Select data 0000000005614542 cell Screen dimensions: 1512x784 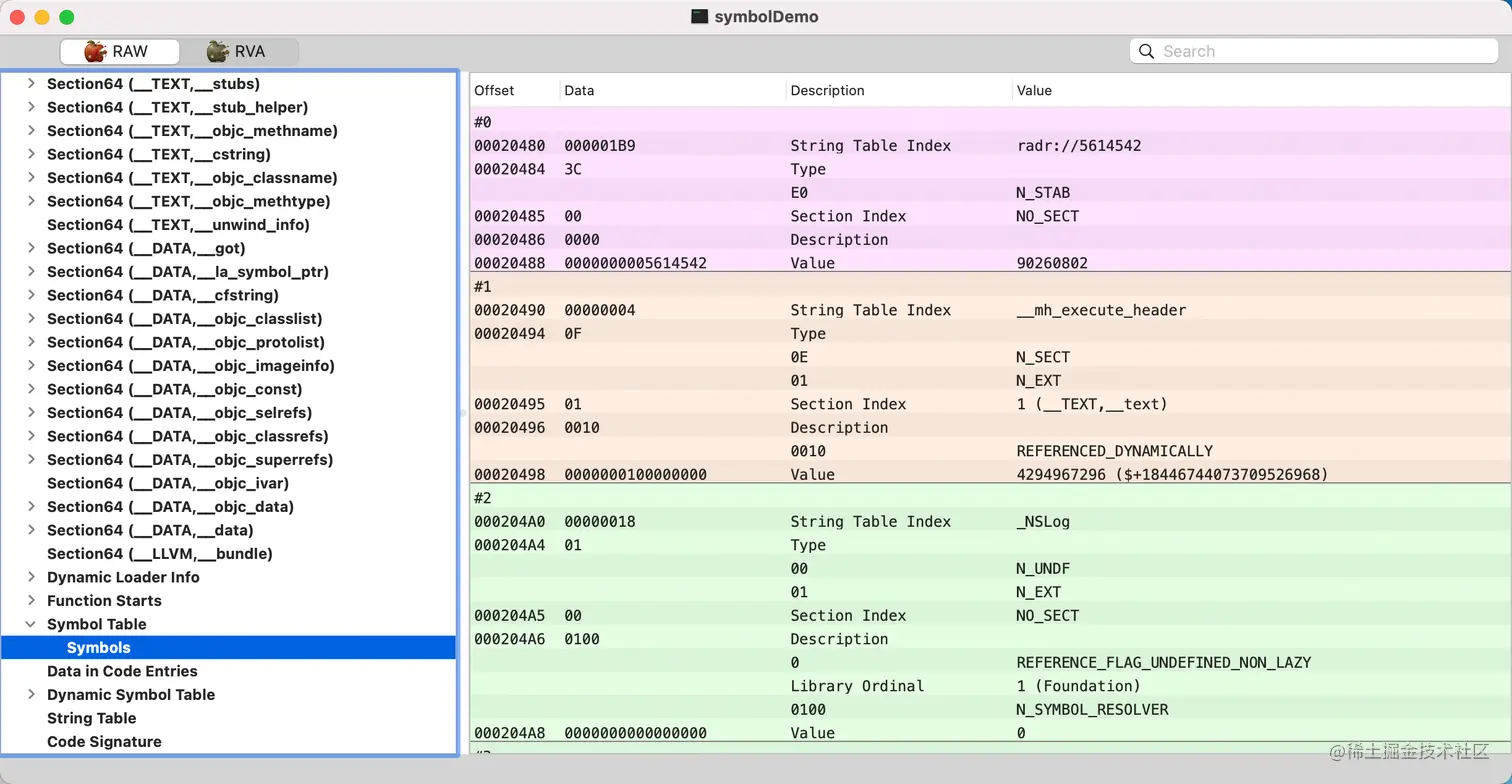[635, 263]
